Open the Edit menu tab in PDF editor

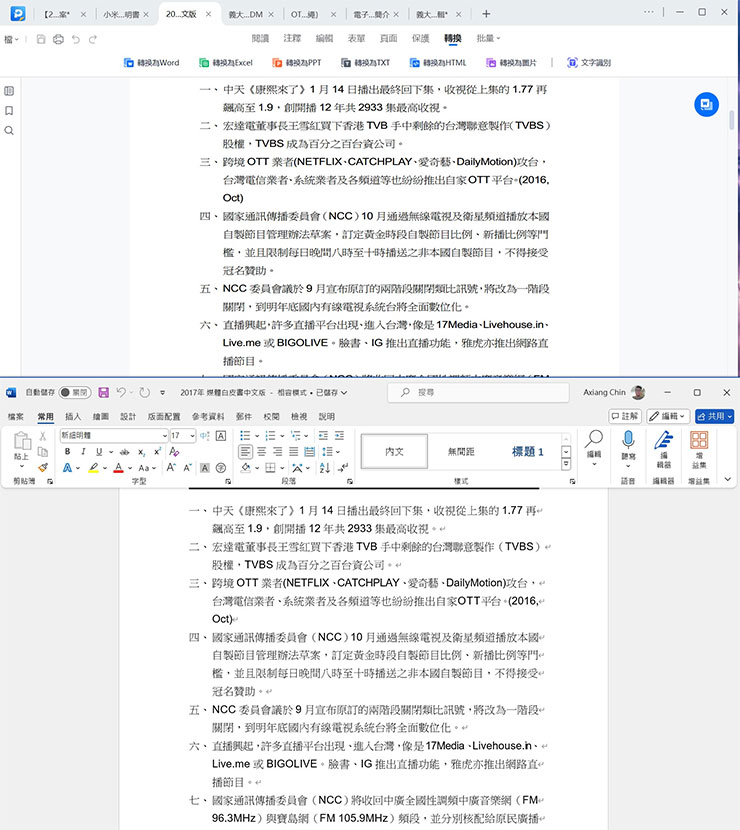pos(324,38)
